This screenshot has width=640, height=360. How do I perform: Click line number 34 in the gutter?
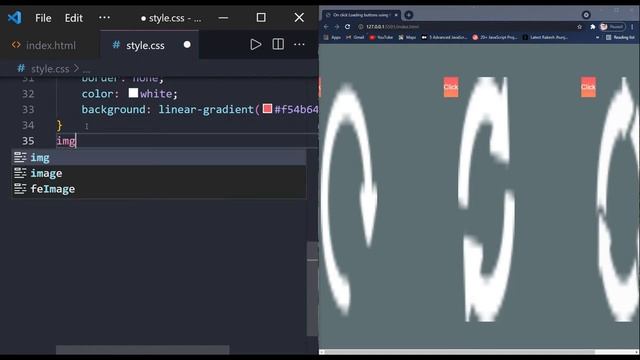28,125
